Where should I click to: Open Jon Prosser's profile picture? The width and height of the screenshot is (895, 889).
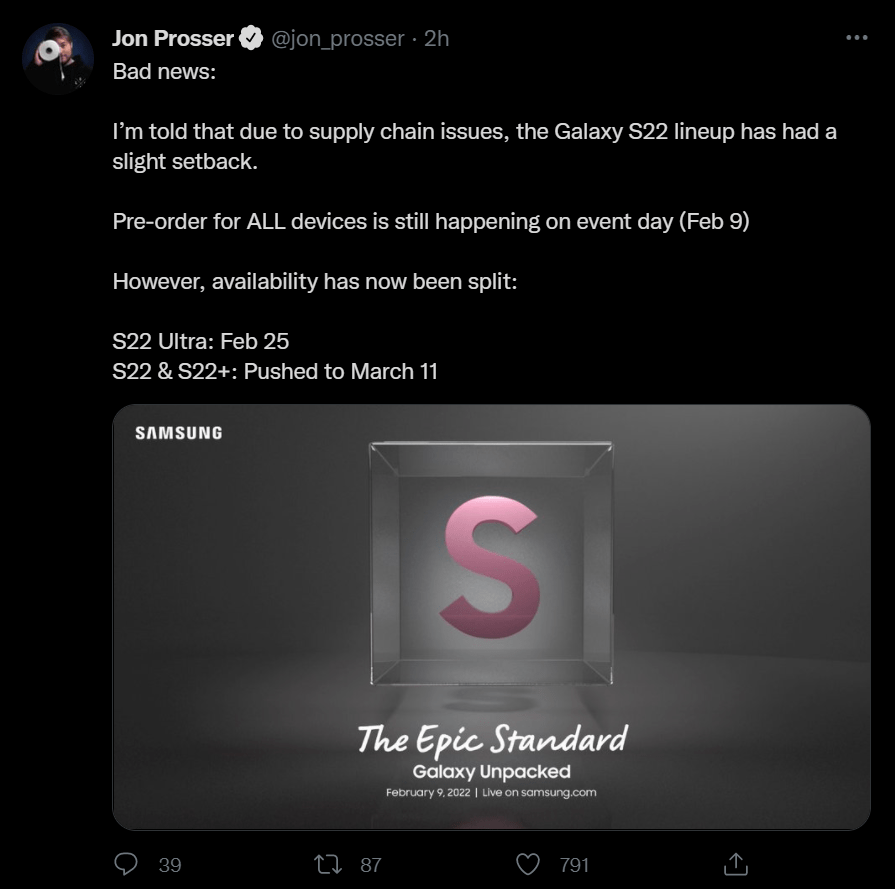coord(58,58)
